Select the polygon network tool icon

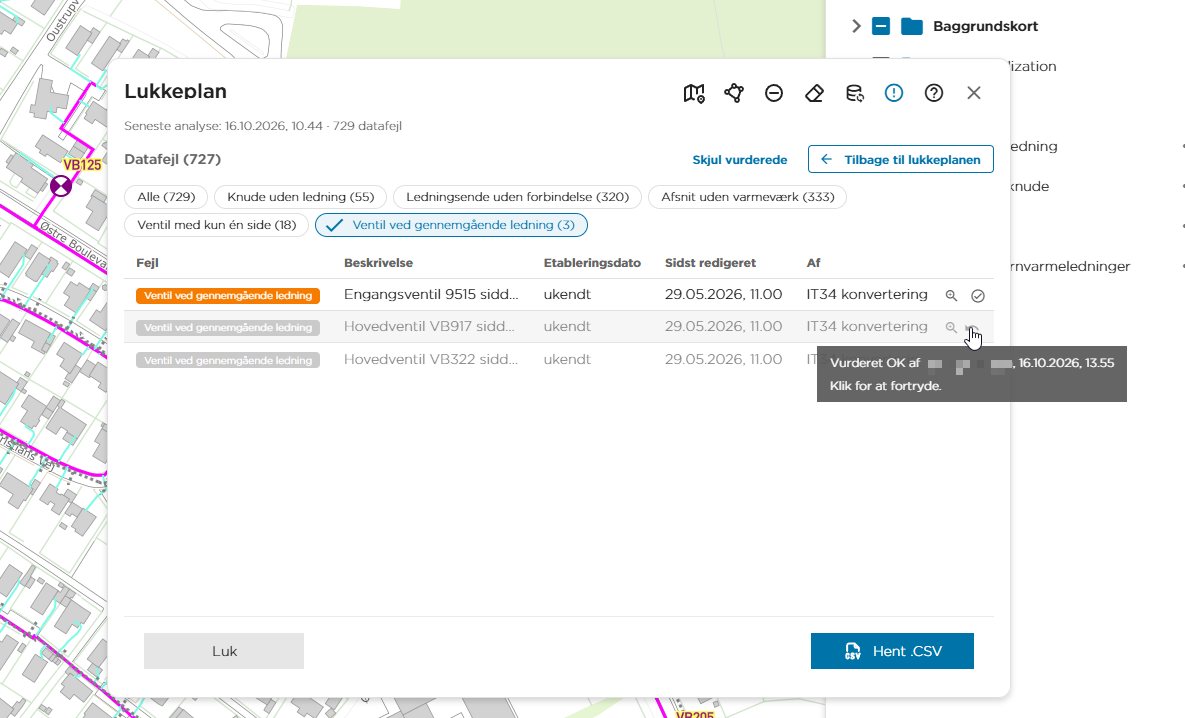tap(734, 93)
